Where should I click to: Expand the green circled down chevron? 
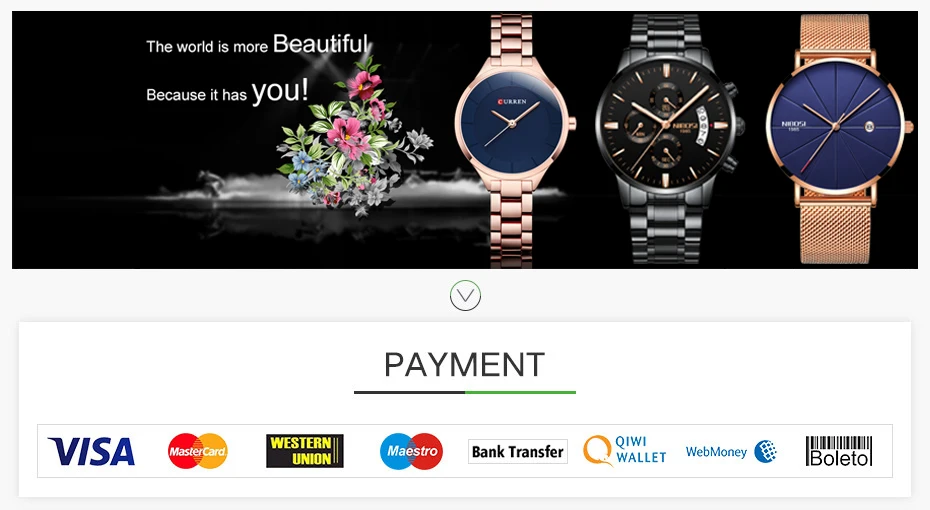pyautogui.click(x=465, y=296)
